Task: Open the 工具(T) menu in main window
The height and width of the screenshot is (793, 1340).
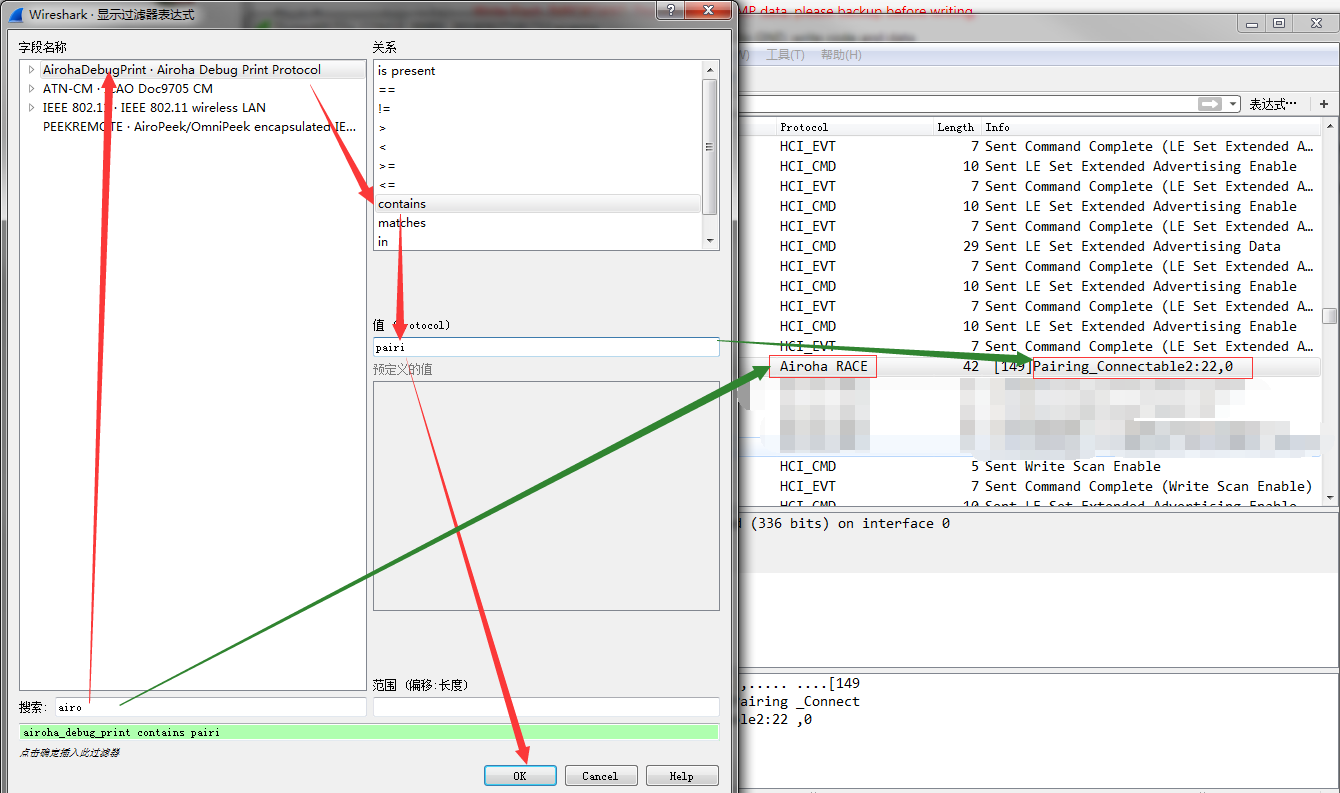Action: [x=785, y=55]
